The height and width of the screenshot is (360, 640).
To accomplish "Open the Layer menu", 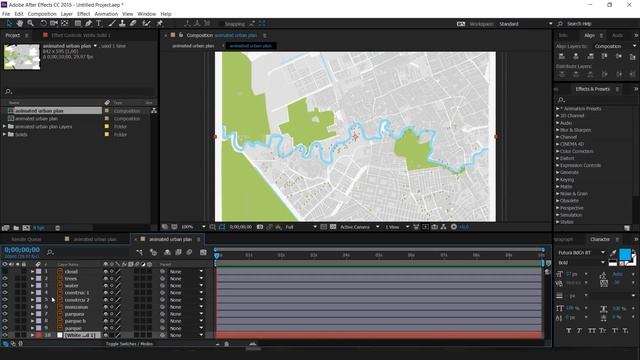I will tap(67, 14).
